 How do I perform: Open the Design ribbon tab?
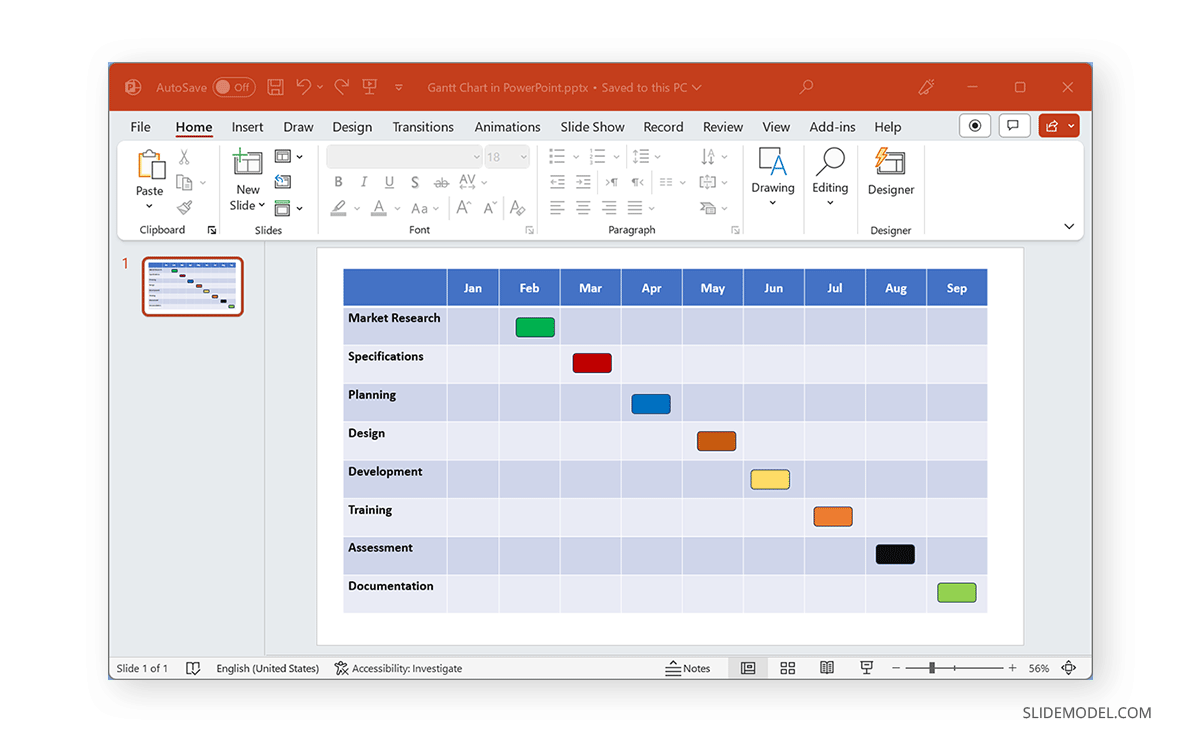[x=352, y=127]
